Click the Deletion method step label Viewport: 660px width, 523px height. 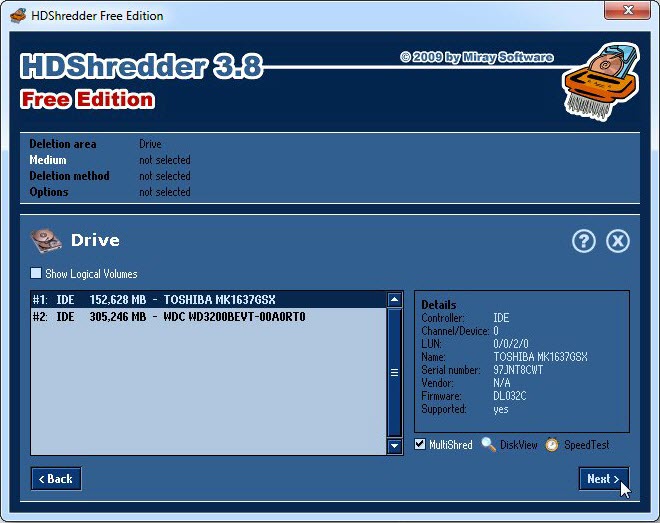[69, 176]
